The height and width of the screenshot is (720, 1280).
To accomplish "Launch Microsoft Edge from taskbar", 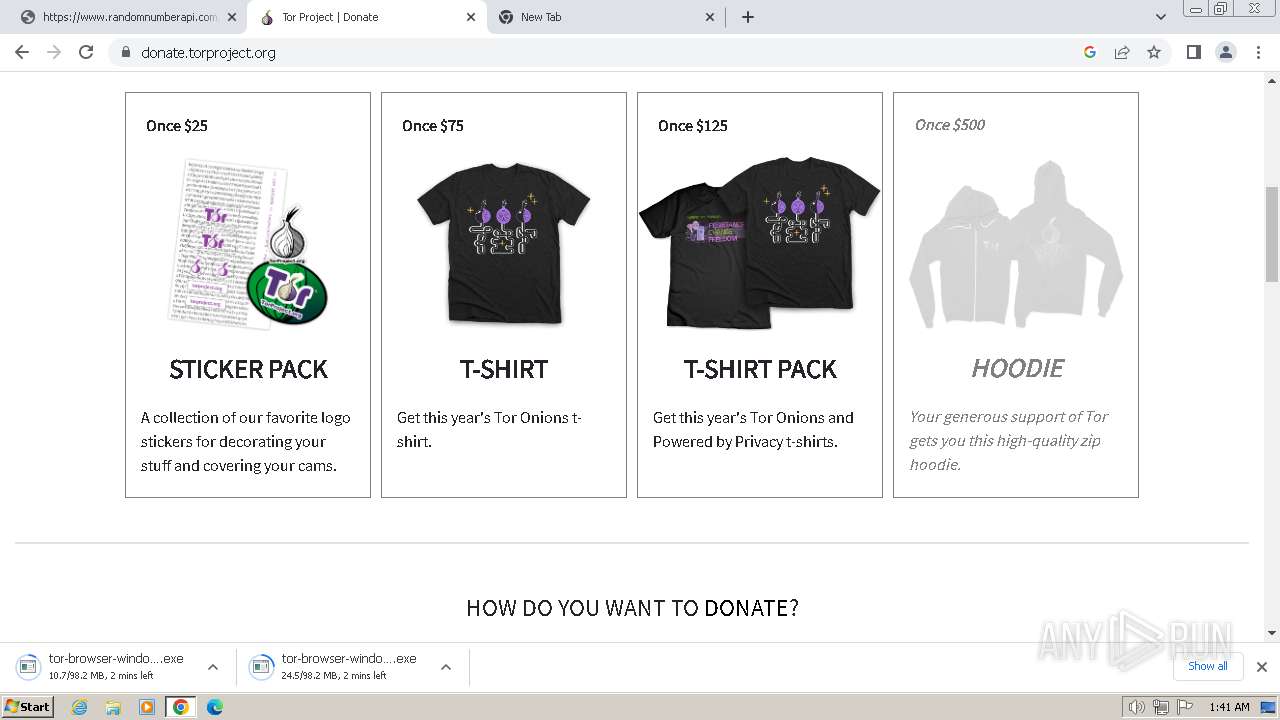I will [x=214, y=707].
